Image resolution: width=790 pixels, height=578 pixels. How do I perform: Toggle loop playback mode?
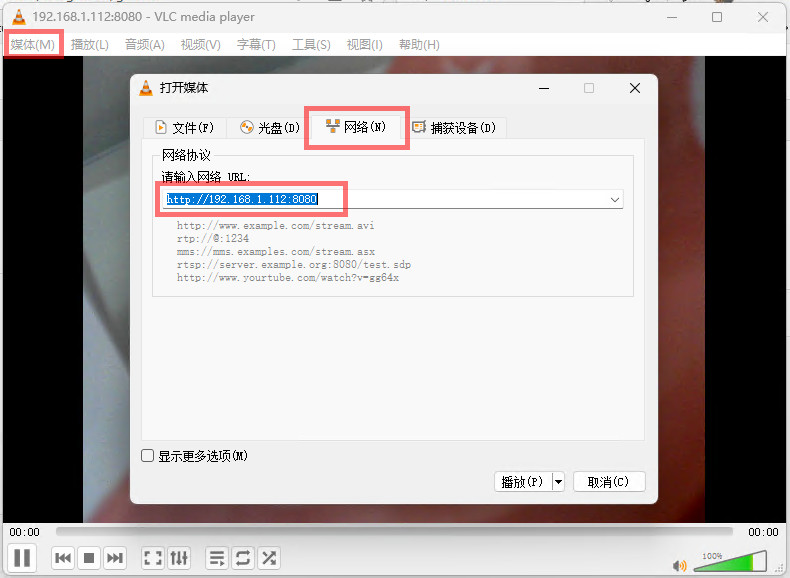[243, 558]
